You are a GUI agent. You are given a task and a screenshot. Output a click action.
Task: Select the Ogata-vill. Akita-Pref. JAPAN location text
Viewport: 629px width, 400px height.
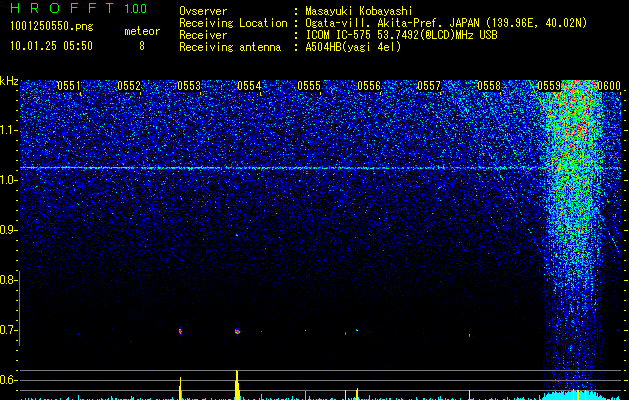coord(446,23)
